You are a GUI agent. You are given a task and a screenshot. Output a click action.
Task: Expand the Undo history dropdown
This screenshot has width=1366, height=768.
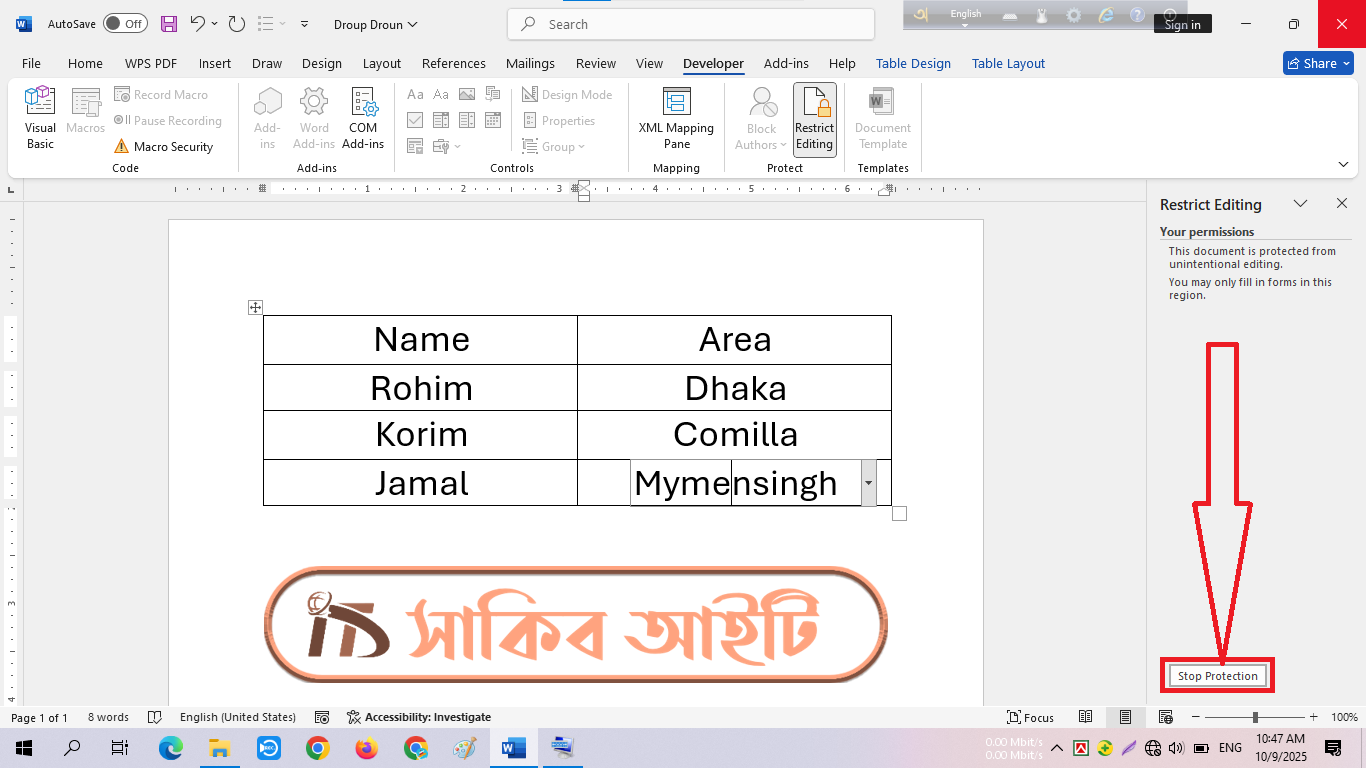215,24
